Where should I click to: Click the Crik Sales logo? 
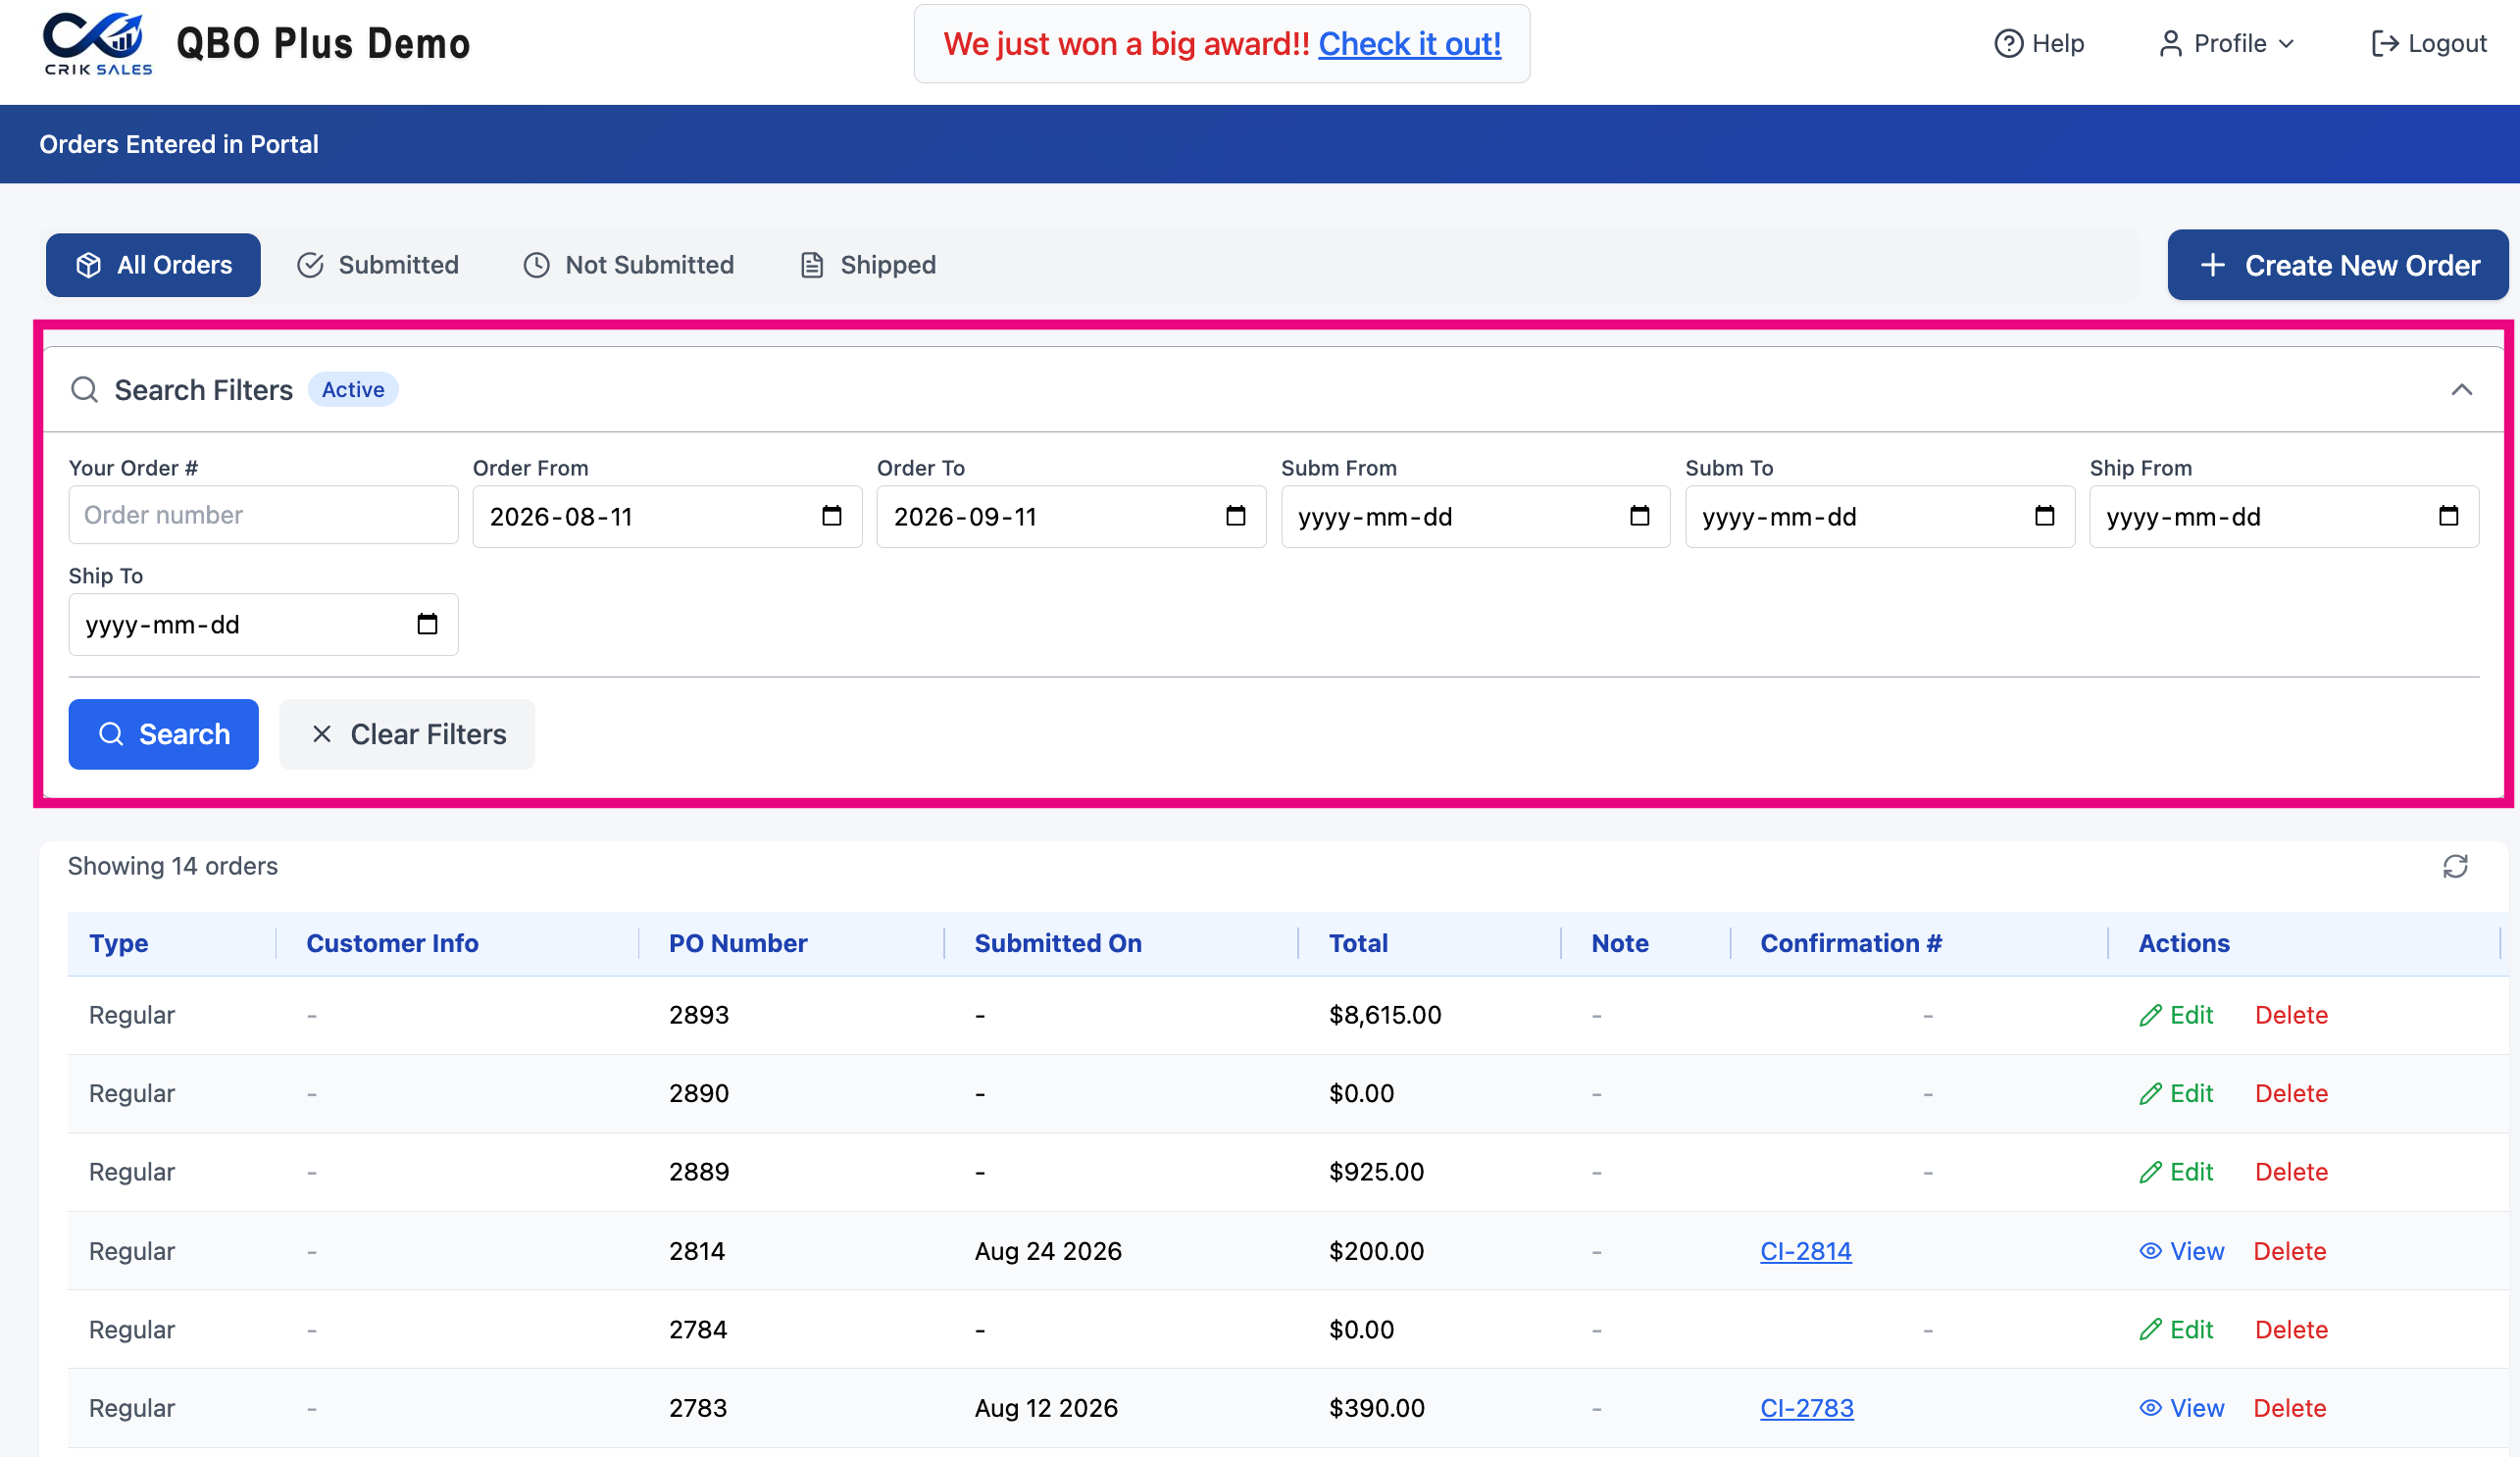(97, 43)
